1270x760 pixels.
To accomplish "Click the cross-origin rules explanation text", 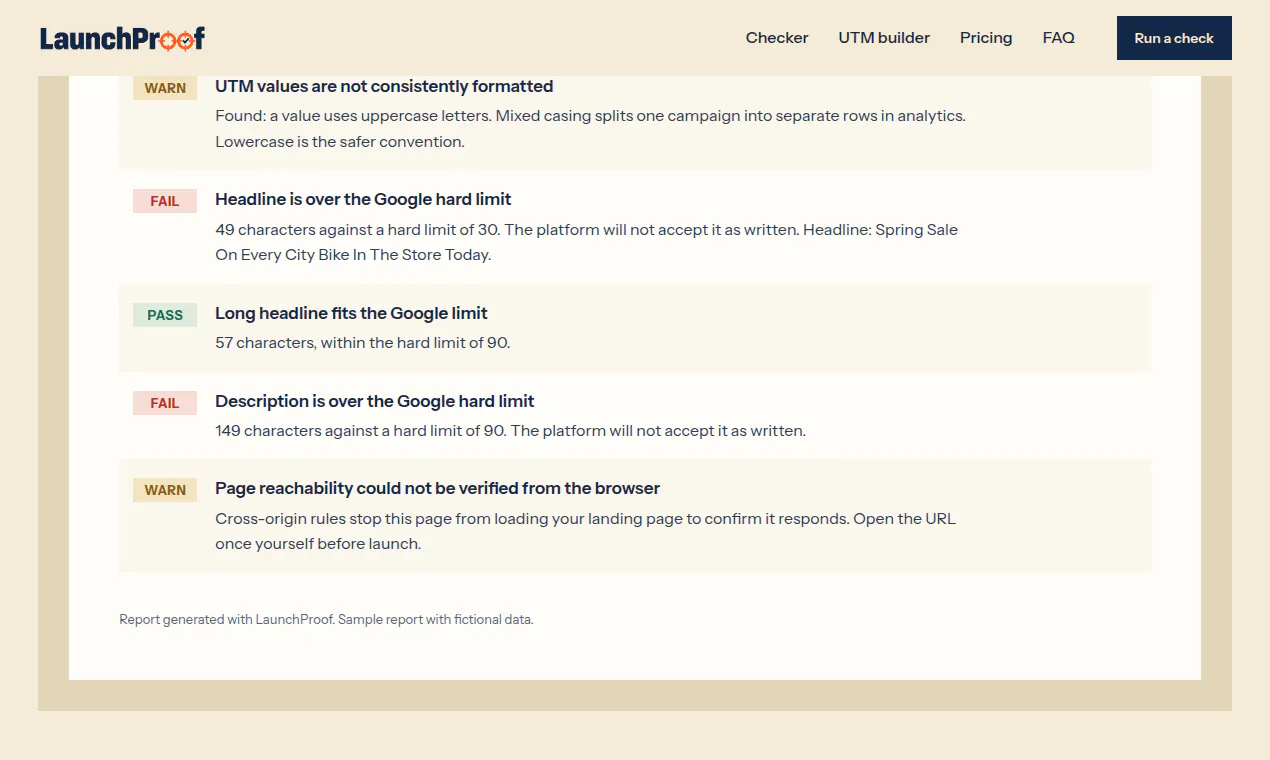I will tap(585, 532).
